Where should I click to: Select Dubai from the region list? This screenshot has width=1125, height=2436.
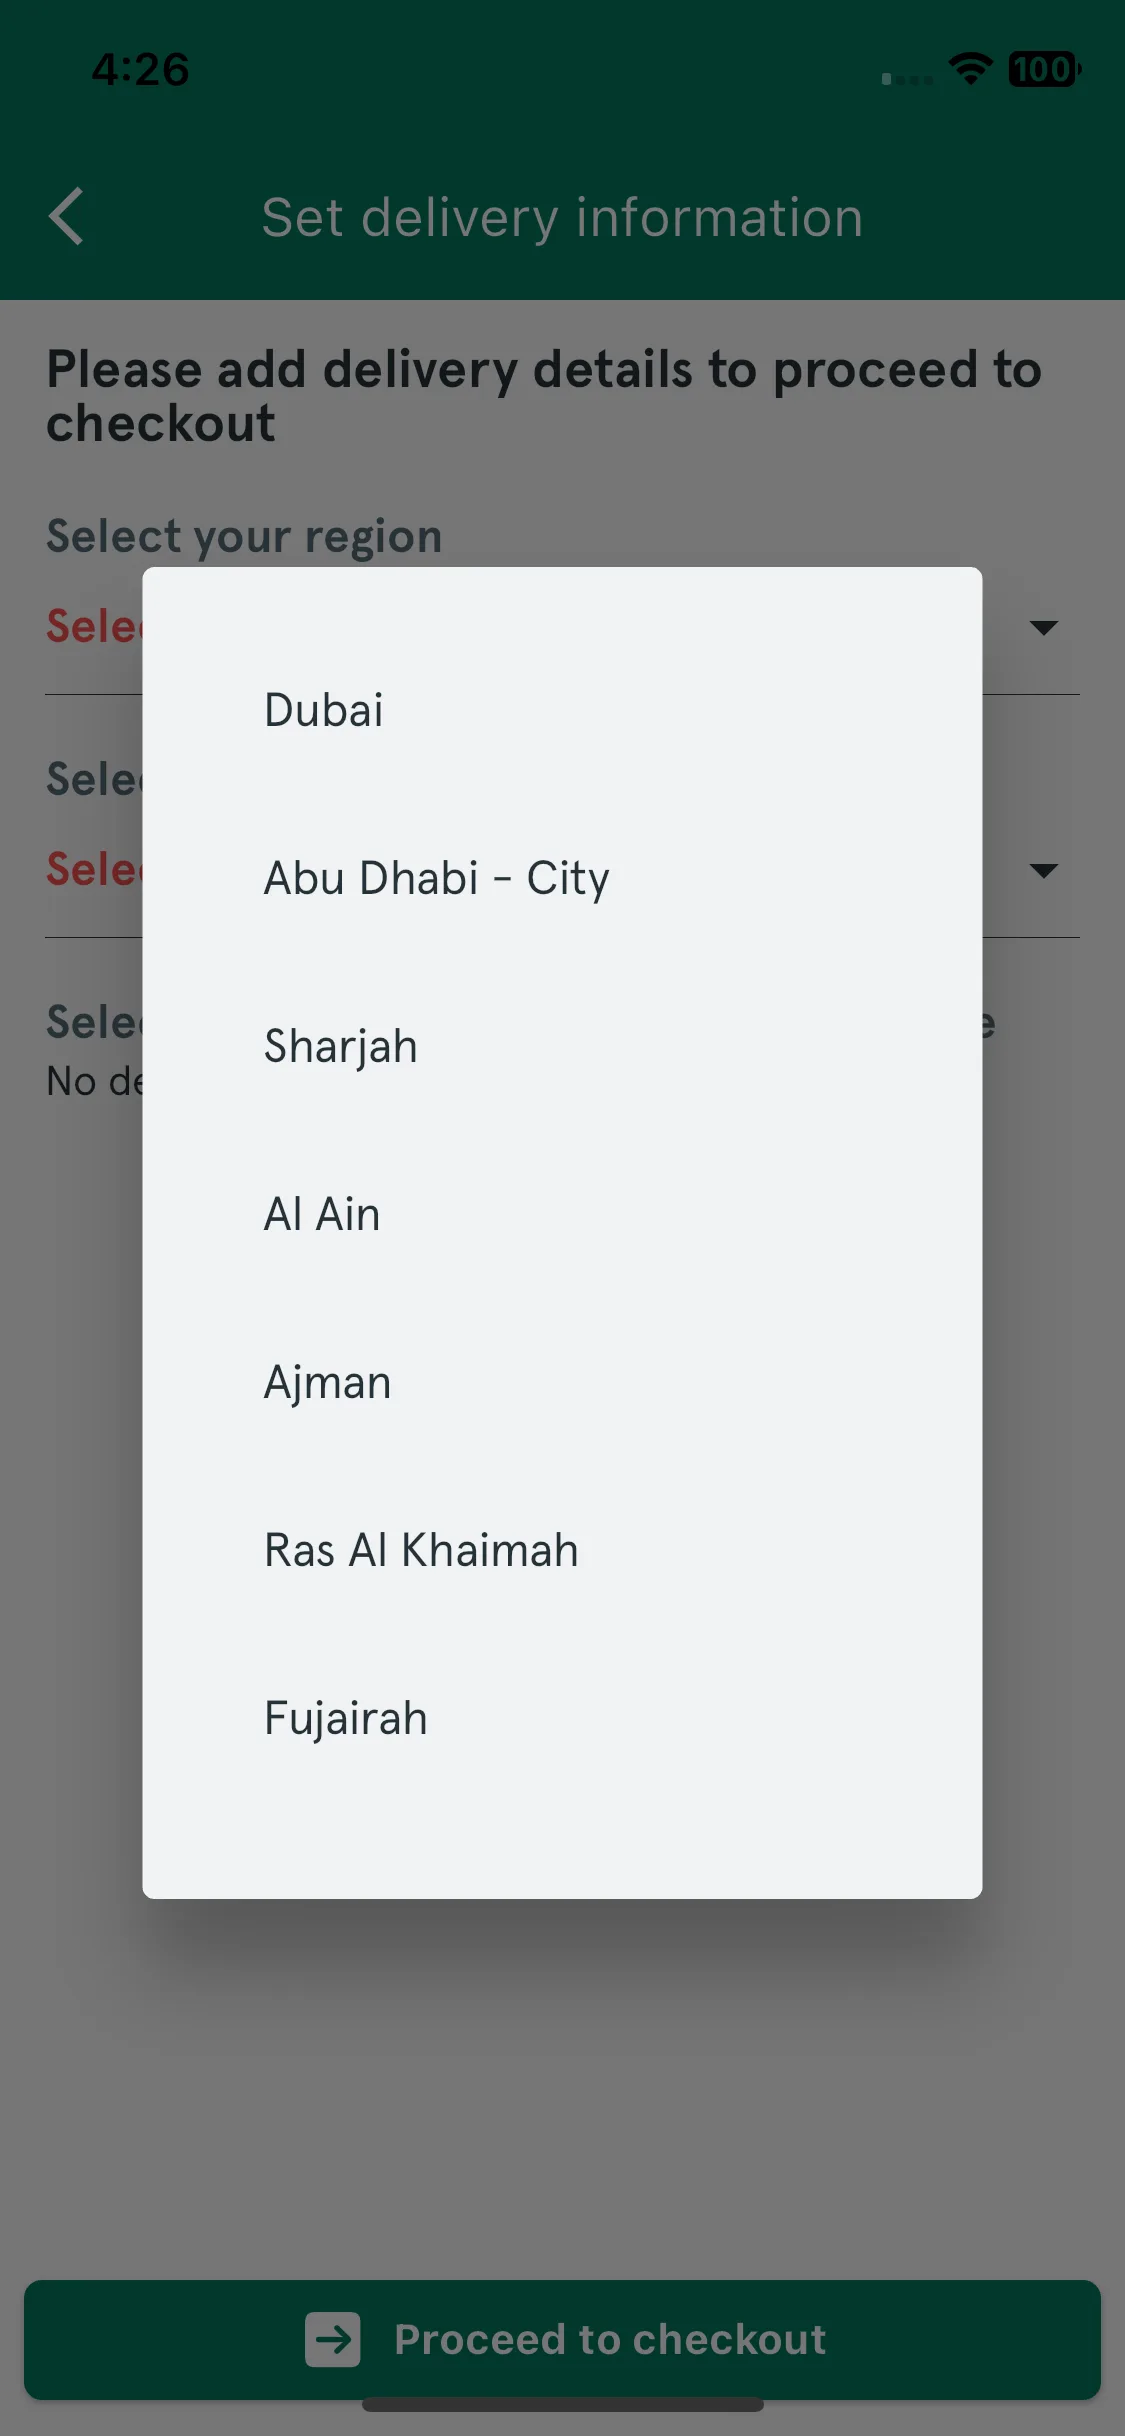(x=562, y=710)
